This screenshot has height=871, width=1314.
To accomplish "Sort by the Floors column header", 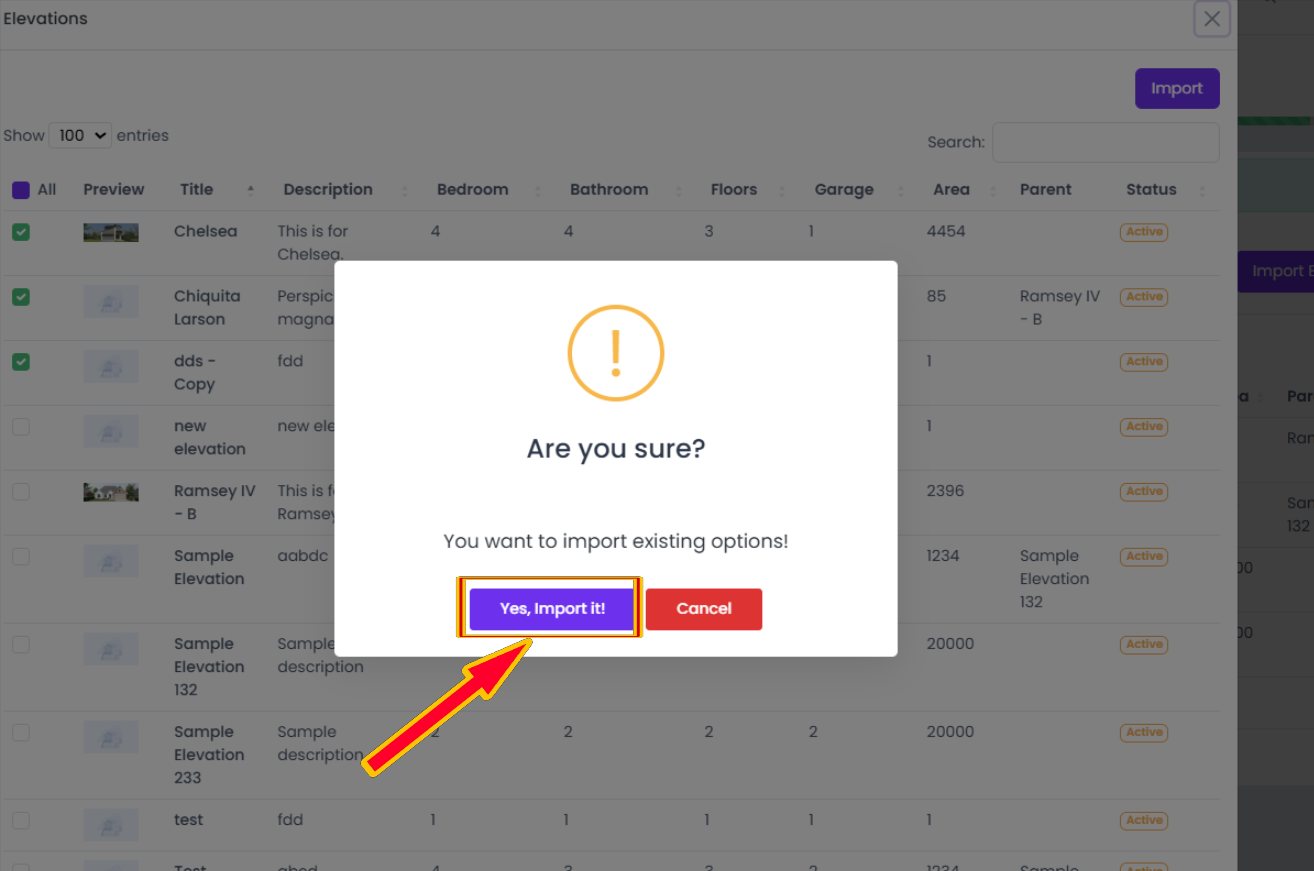I will (734, 189).
